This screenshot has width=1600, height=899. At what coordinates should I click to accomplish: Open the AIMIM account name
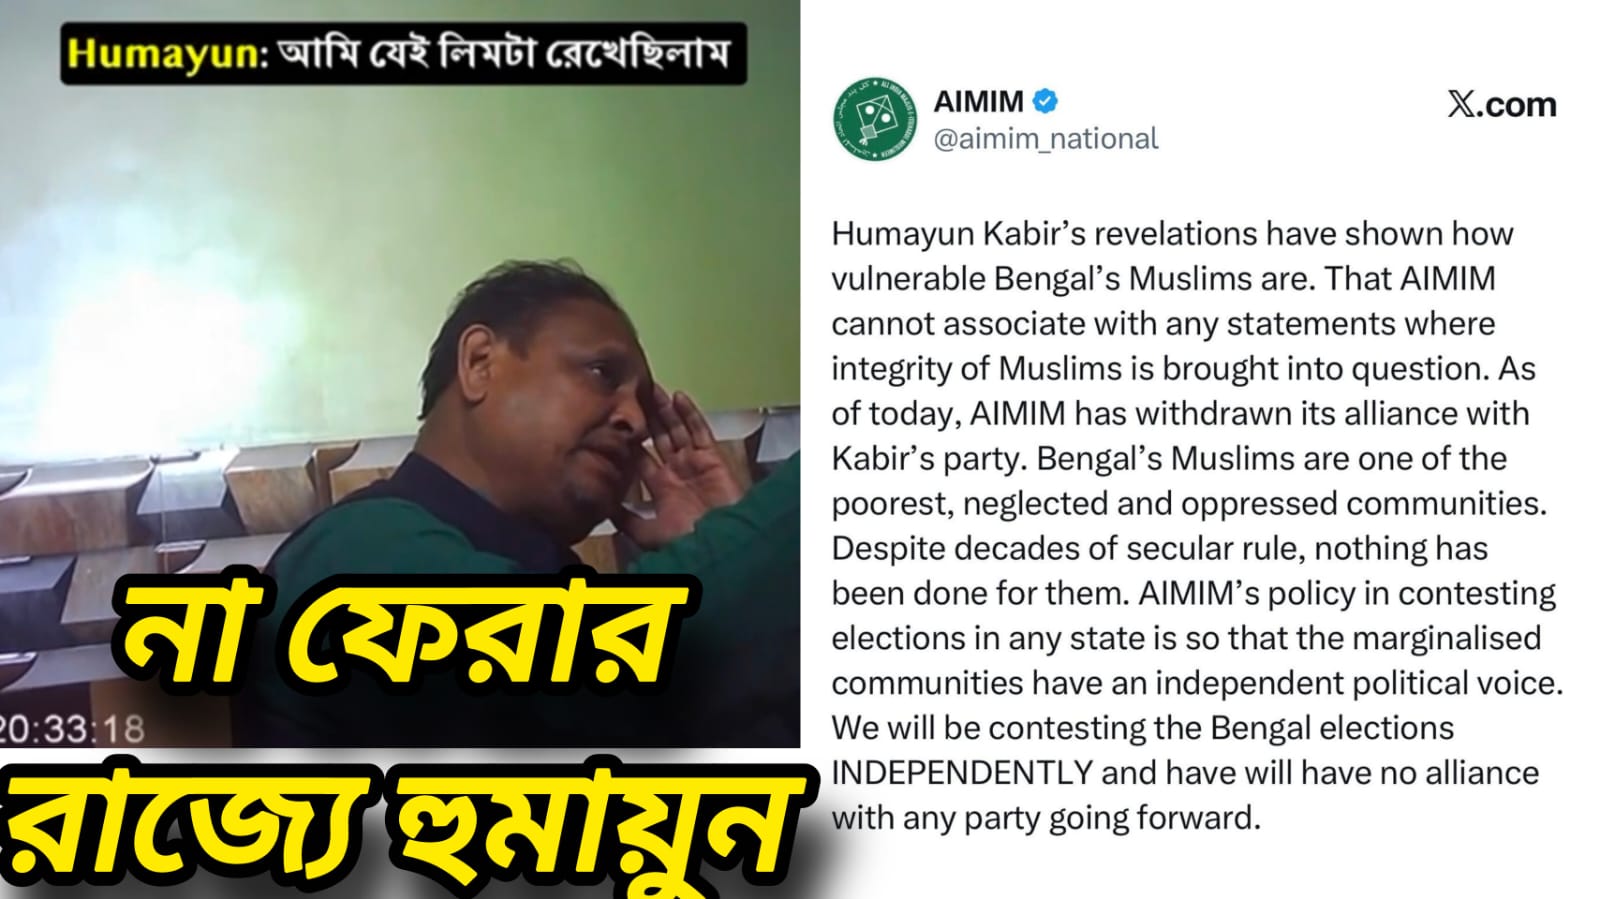pos(978,101)
